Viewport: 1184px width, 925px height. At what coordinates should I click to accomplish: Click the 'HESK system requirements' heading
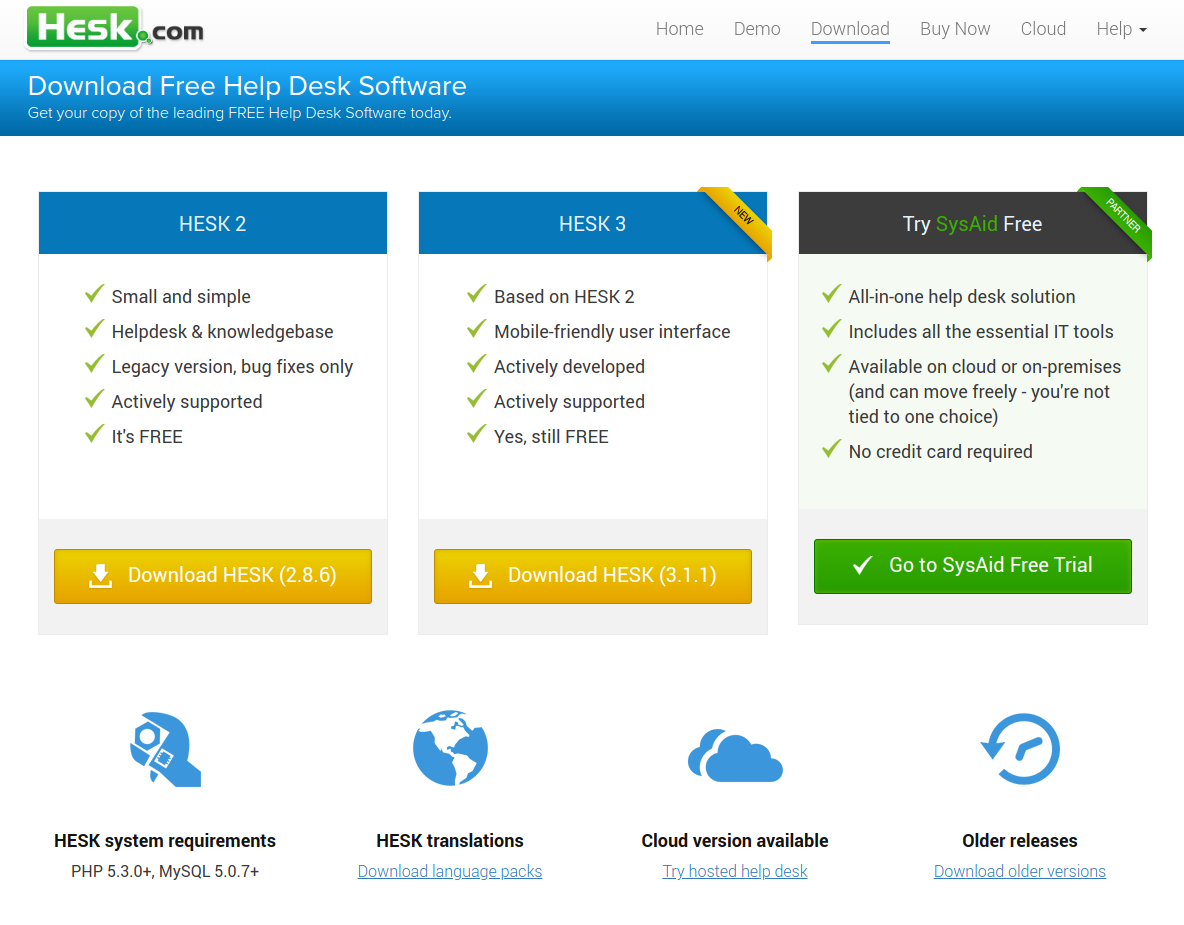tap(165, 840)
